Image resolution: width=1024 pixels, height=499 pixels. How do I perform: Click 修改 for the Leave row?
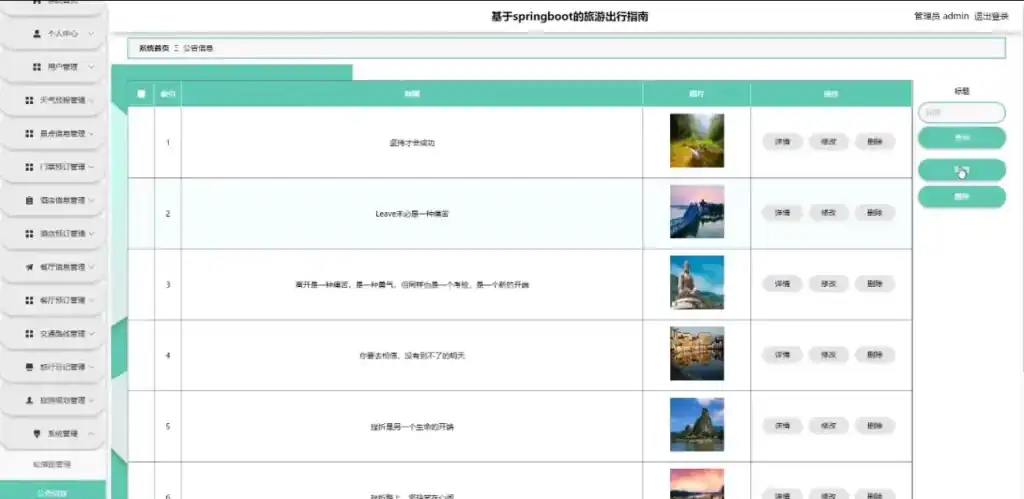pyautogui.click(x=829, y=213)
